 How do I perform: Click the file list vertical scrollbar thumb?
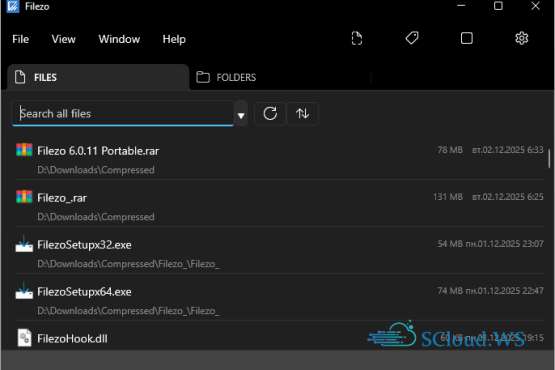click(549, 159)
